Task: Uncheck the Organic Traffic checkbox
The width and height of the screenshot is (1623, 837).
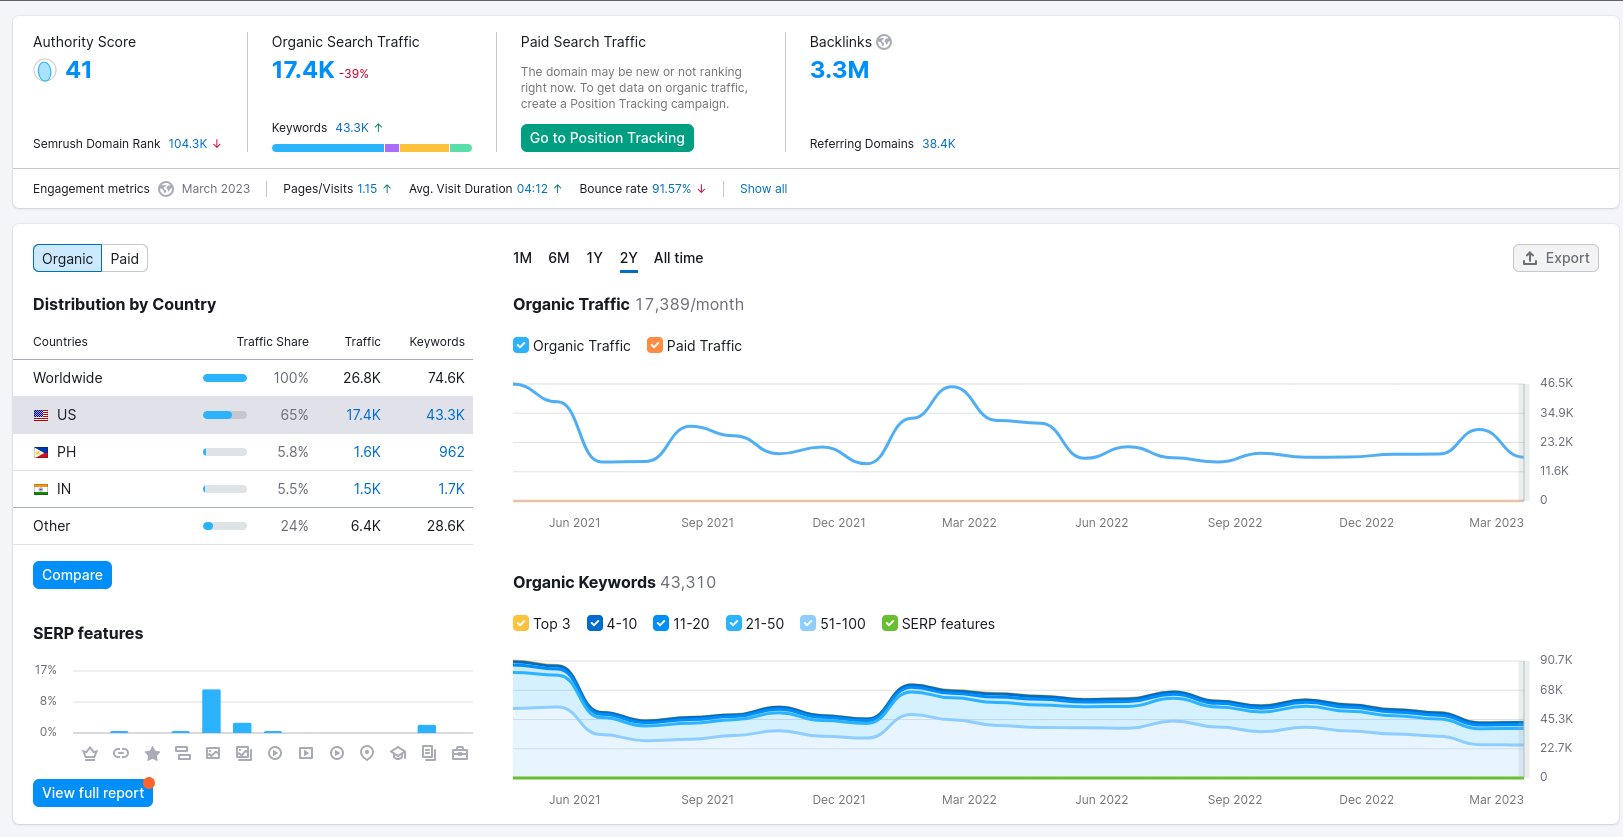Action: tap(521, 345)
